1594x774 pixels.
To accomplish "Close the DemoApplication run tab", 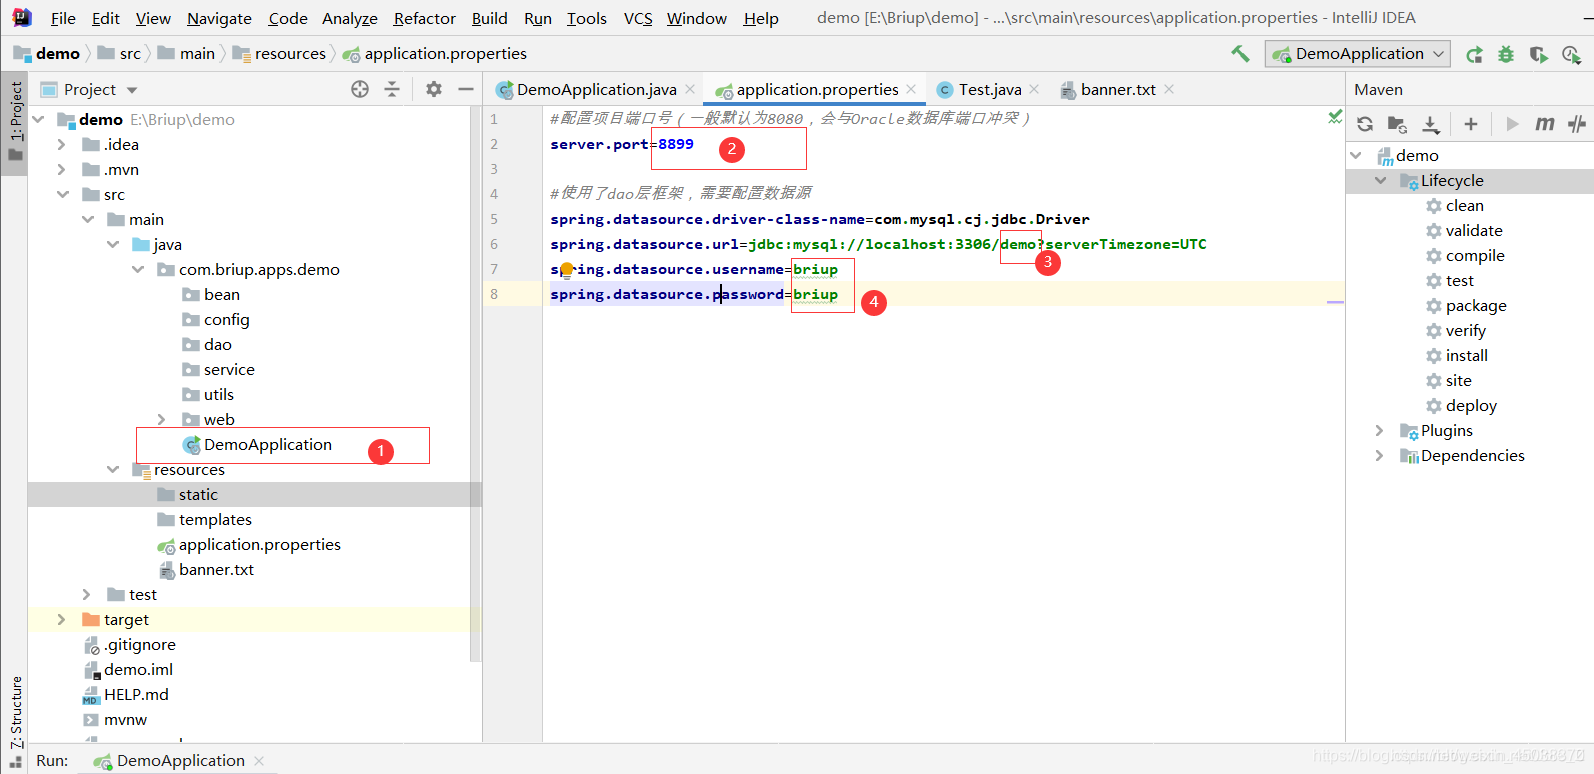I will 259,761.
